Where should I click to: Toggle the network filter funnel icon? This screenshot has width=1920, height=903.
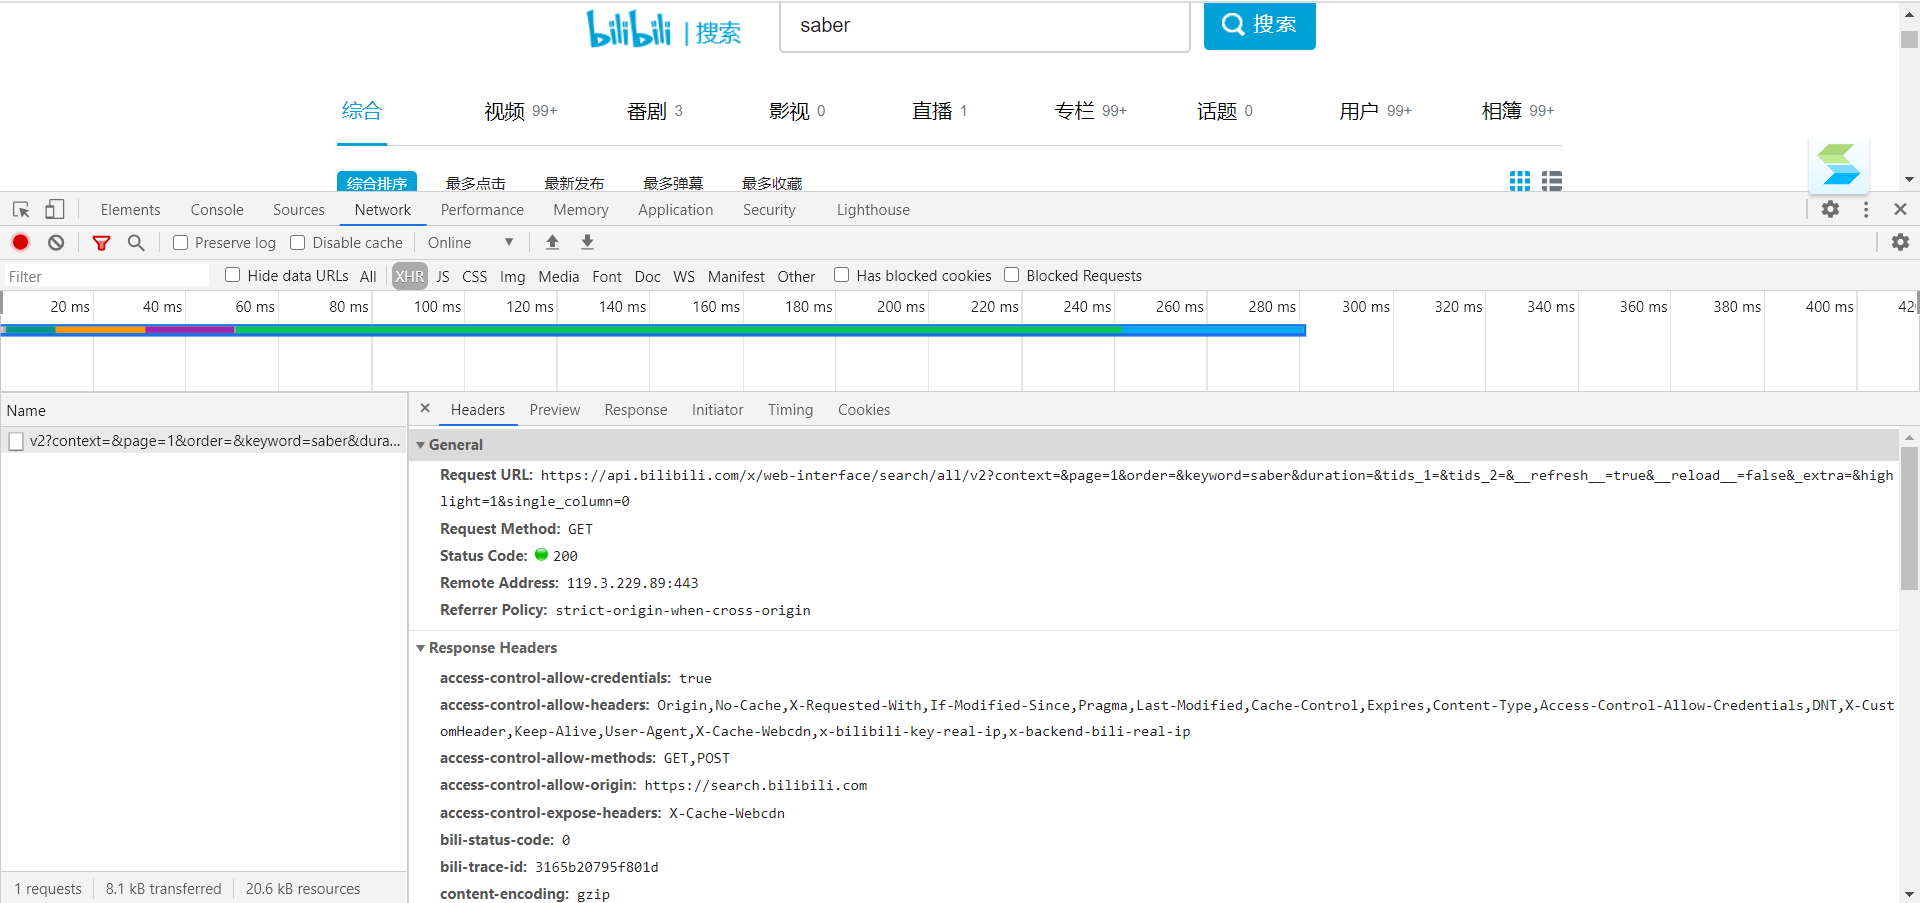click(101, 242)
